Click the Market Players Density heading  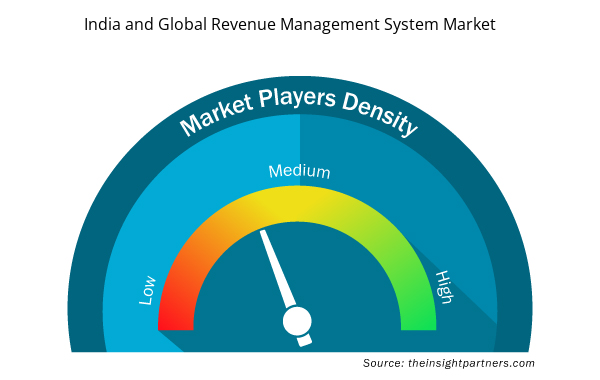[299, 112]
